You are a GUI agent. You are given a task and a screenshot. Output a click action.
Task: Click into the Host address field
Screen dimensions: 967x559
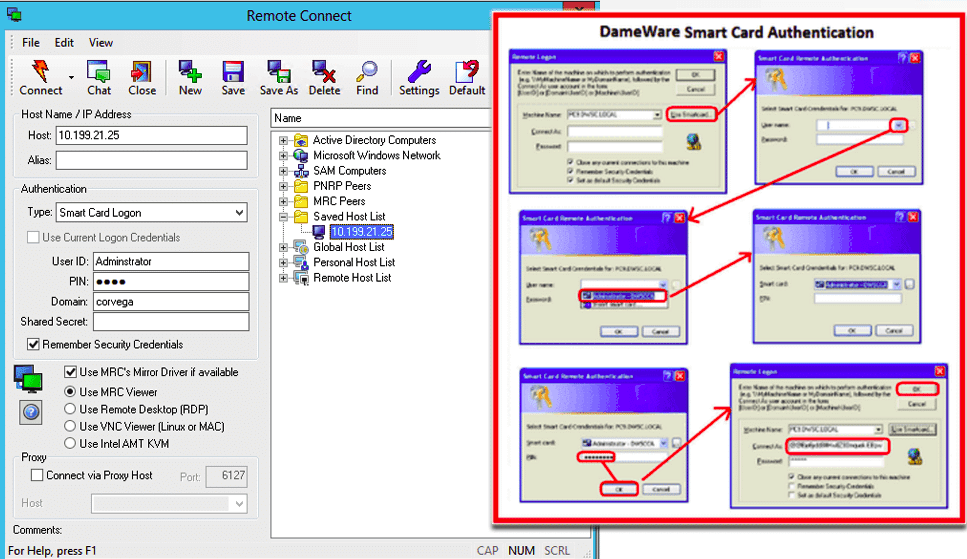[x=152, y=135]
